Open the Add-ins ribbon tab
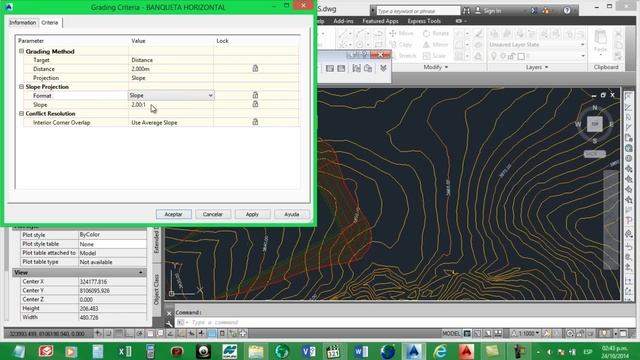 pos(343,21)
